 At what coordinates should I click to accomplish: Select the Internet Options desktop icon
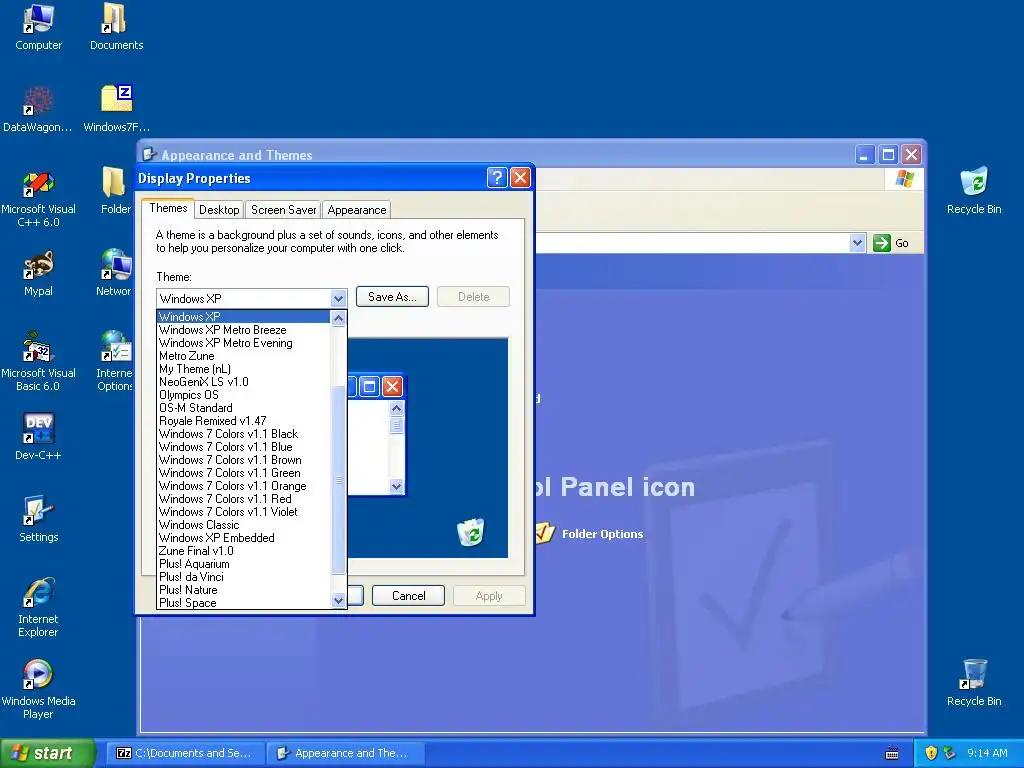point(114,362)
